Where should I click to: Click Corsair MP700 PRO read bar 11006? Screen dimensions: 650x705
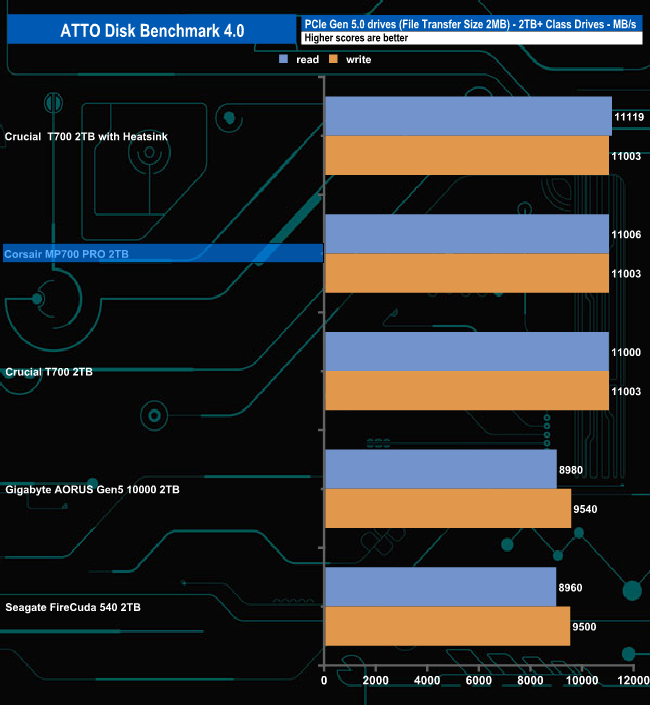point(467,234)
